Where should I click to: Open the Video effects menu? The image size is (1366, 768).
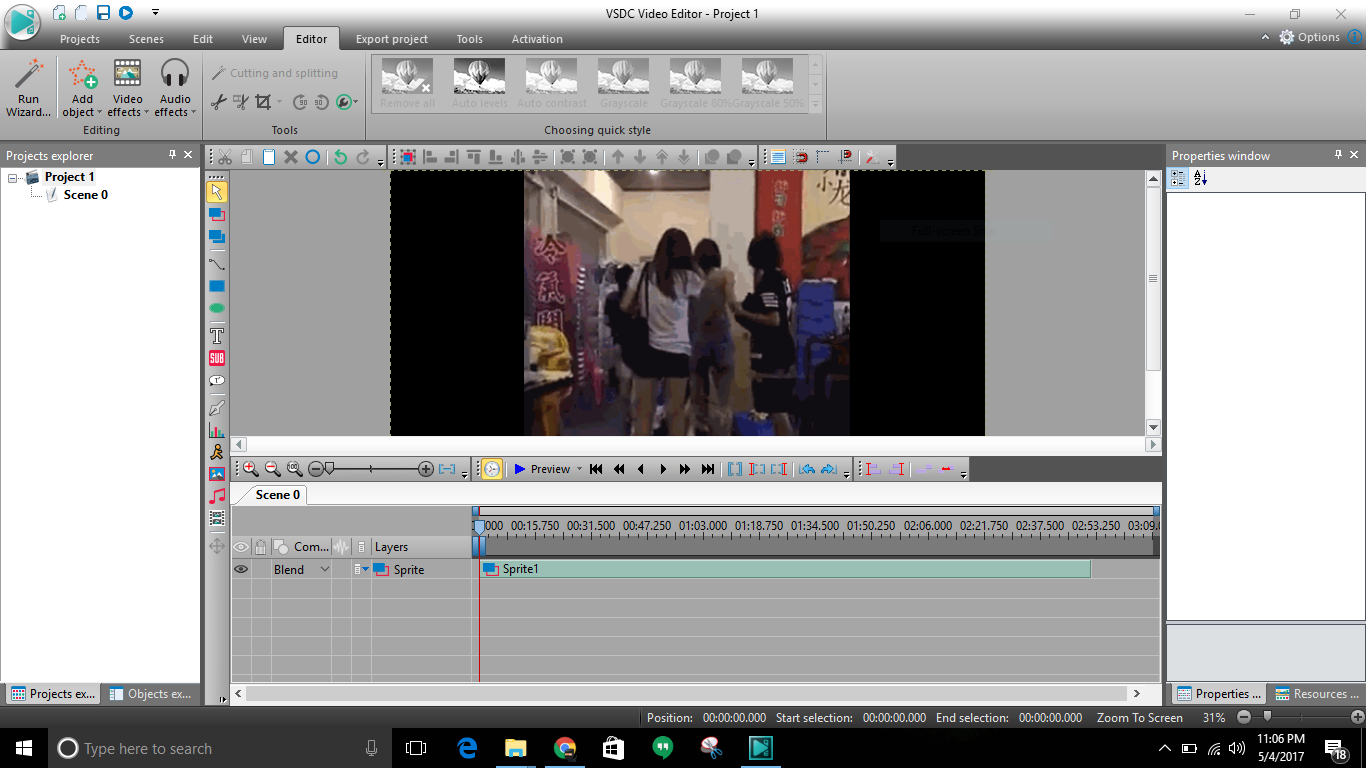pos(126,97)
